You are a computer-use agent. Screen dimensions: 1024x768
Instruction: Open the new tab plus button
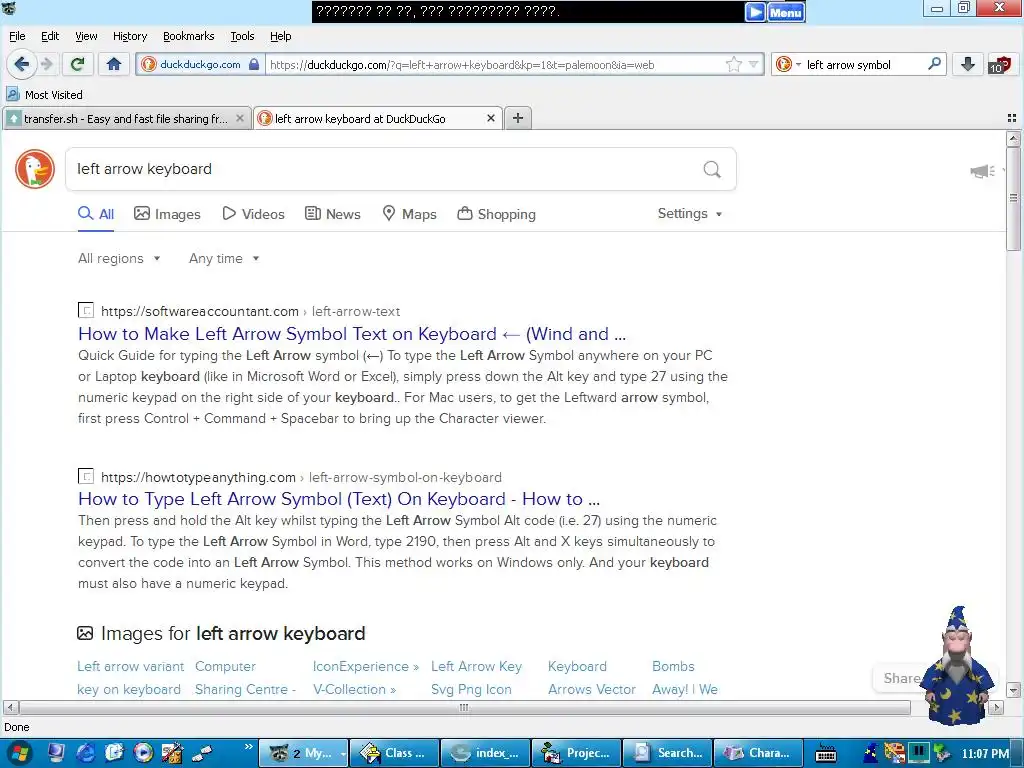tap(517, 118)
